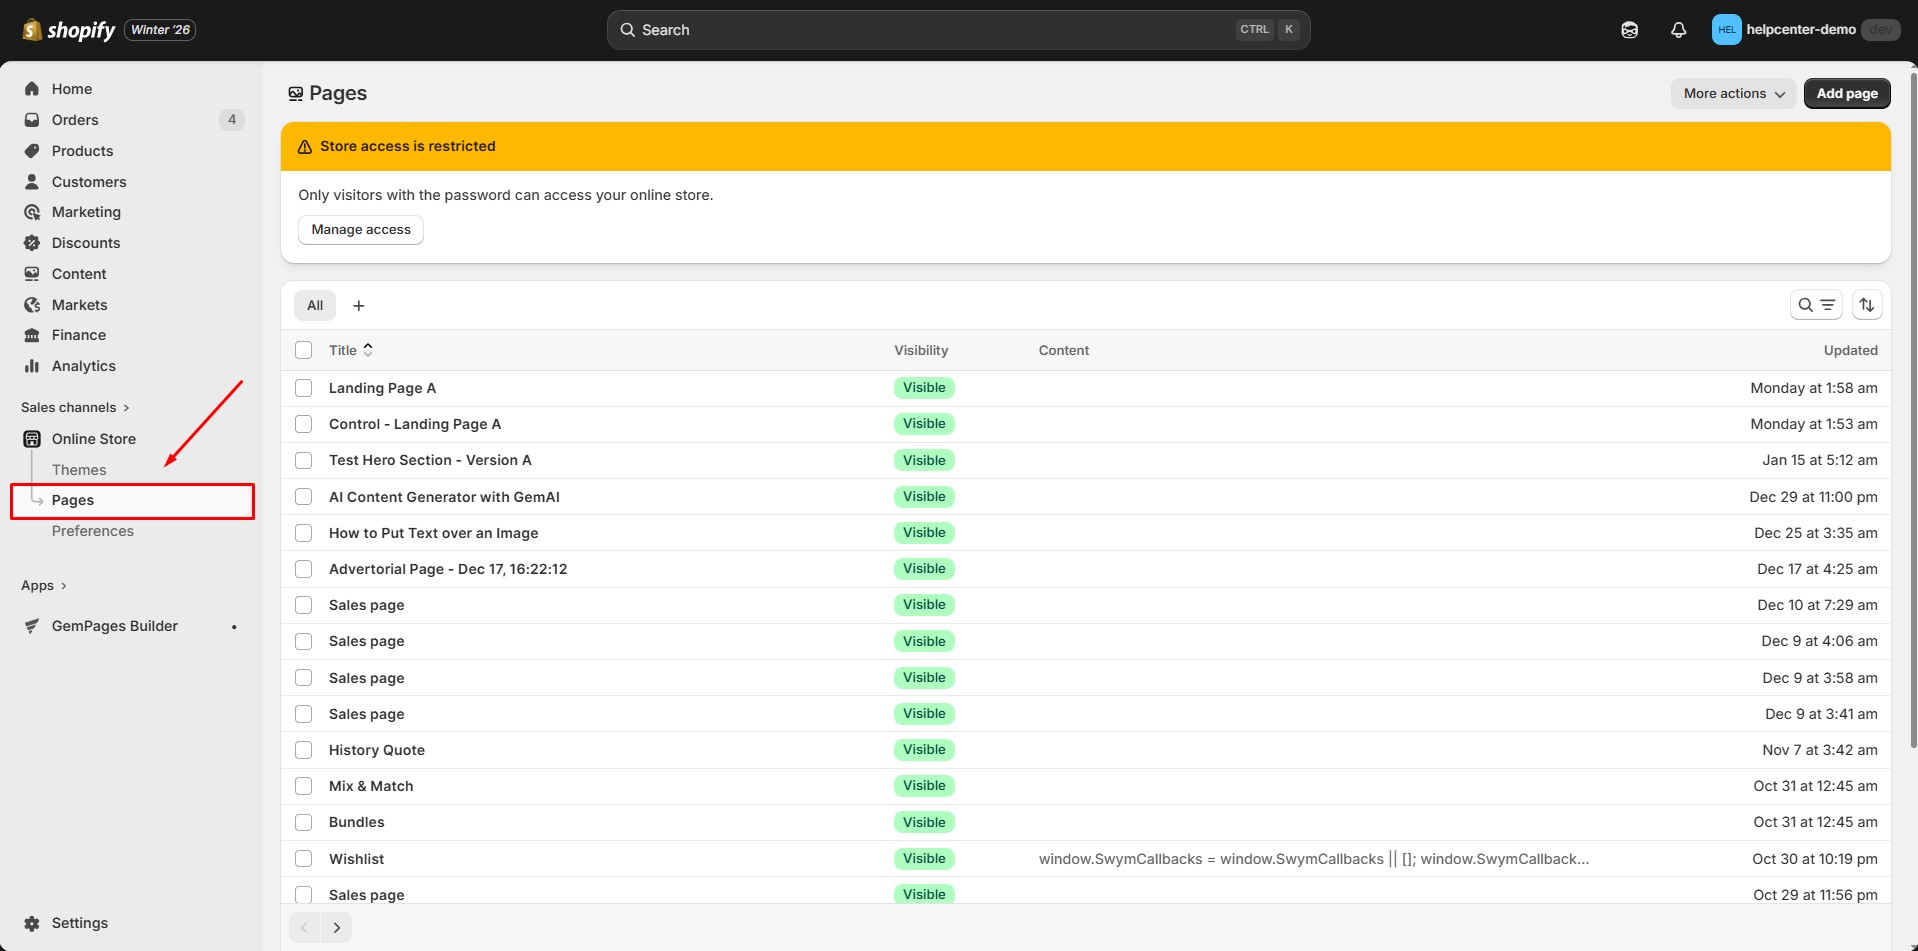Open search and filter pages button
The height and width of the screenshot is (951, 1918).
1815,305
